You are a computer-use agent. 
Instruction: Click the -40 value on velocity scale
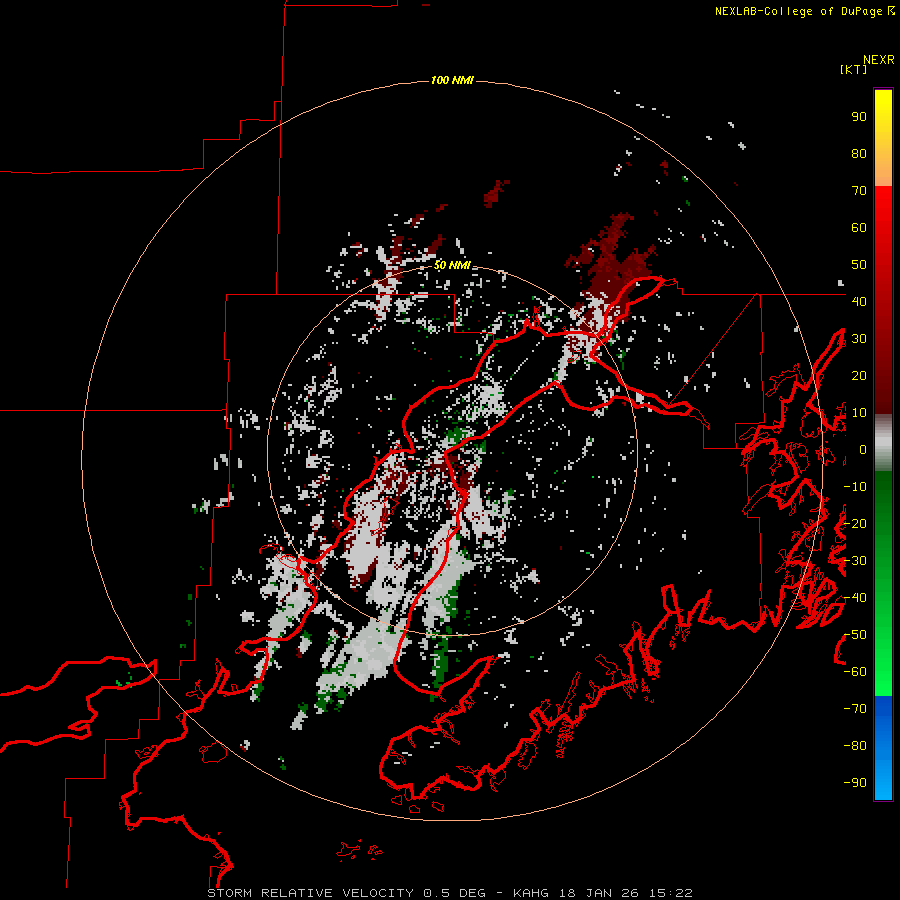pos(855,598)
